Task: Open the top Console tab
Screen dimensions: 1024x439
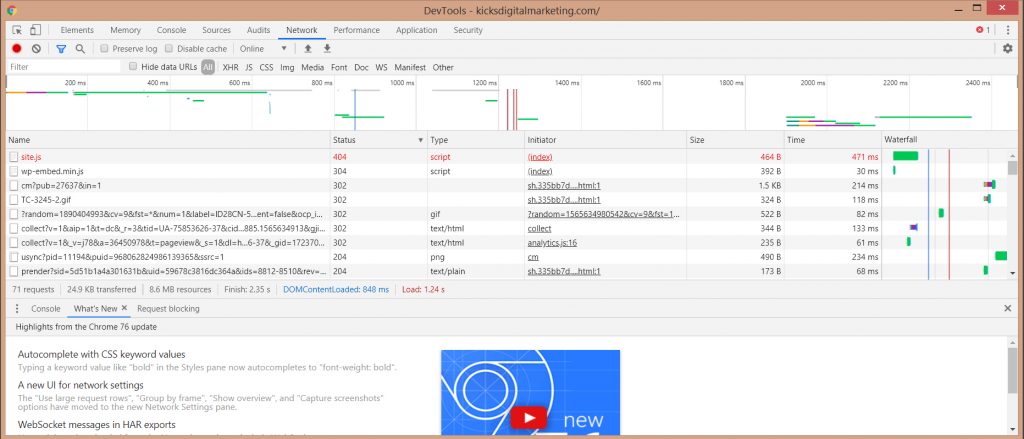Action: coord(172,30)
